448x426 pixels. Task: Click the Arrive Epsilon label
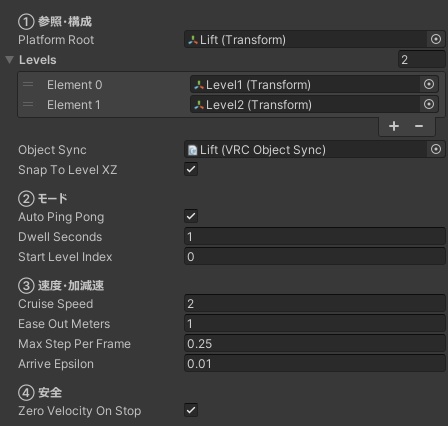pos(56,364)
